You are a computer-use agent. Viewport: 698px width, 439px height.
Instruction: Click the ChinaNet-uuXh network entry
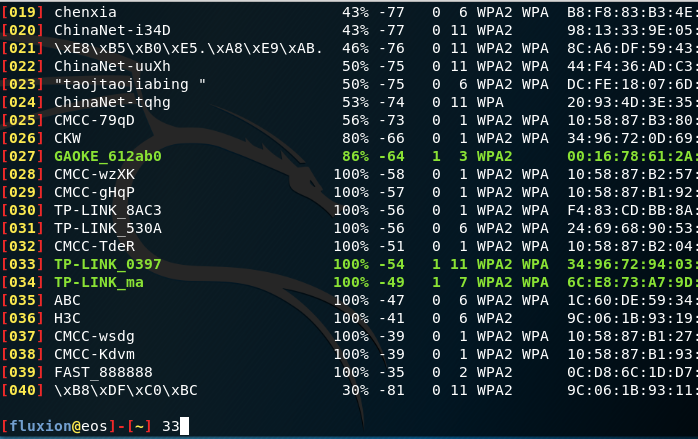(112, 66)
